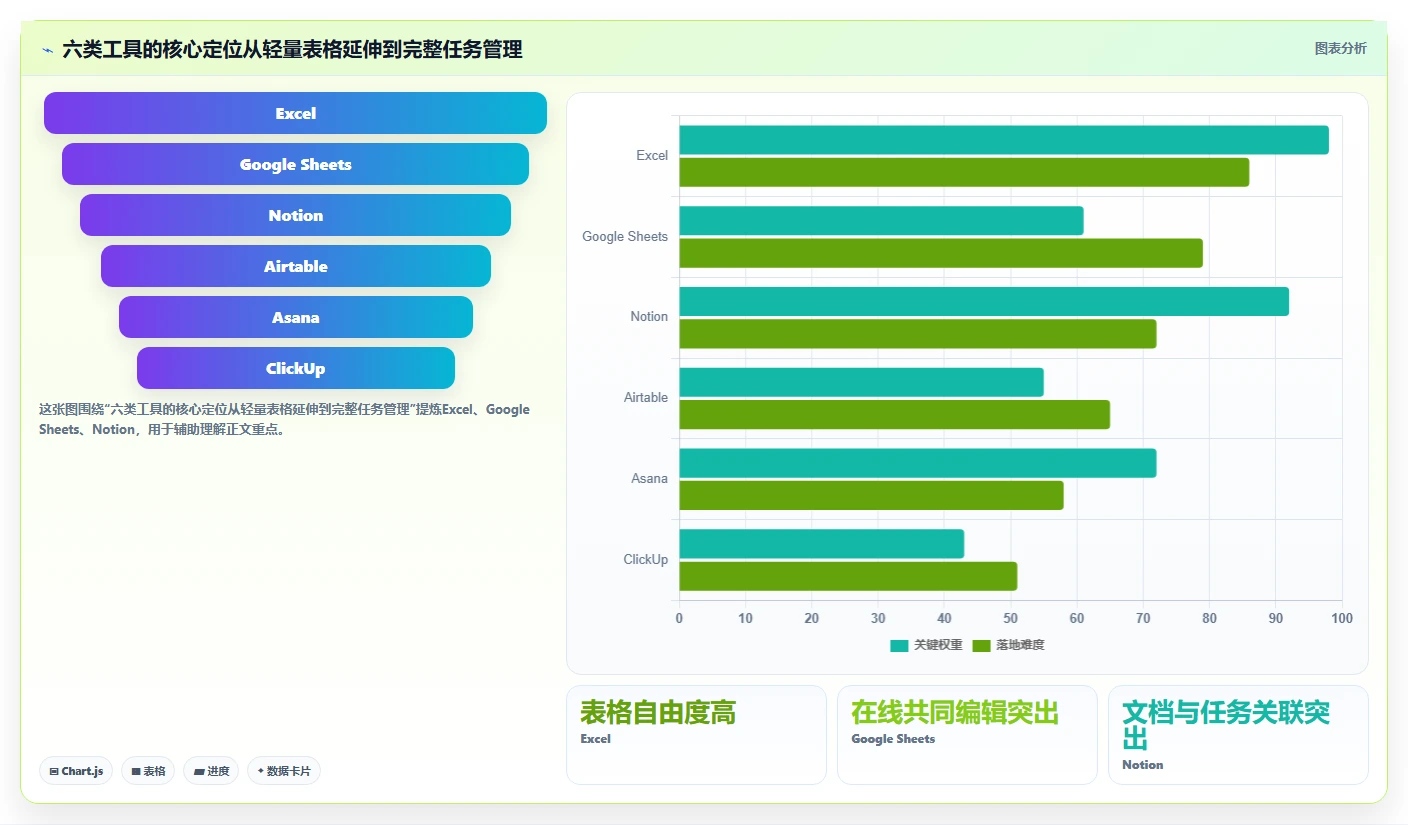
Task: Open the 在线共同编辑突出 card
Action: [x=967, y=735]
